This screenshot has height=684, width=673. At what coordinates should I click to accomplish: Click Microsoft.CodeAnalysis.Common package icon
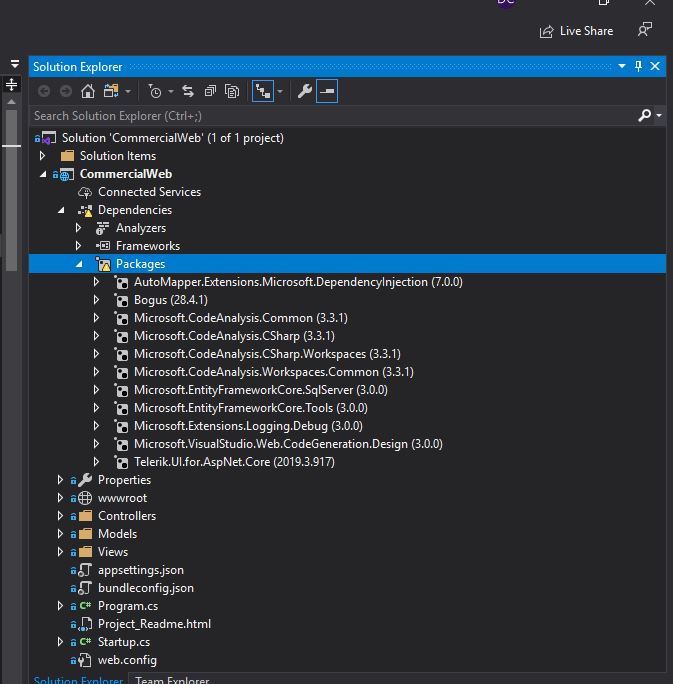pos(121,318)
